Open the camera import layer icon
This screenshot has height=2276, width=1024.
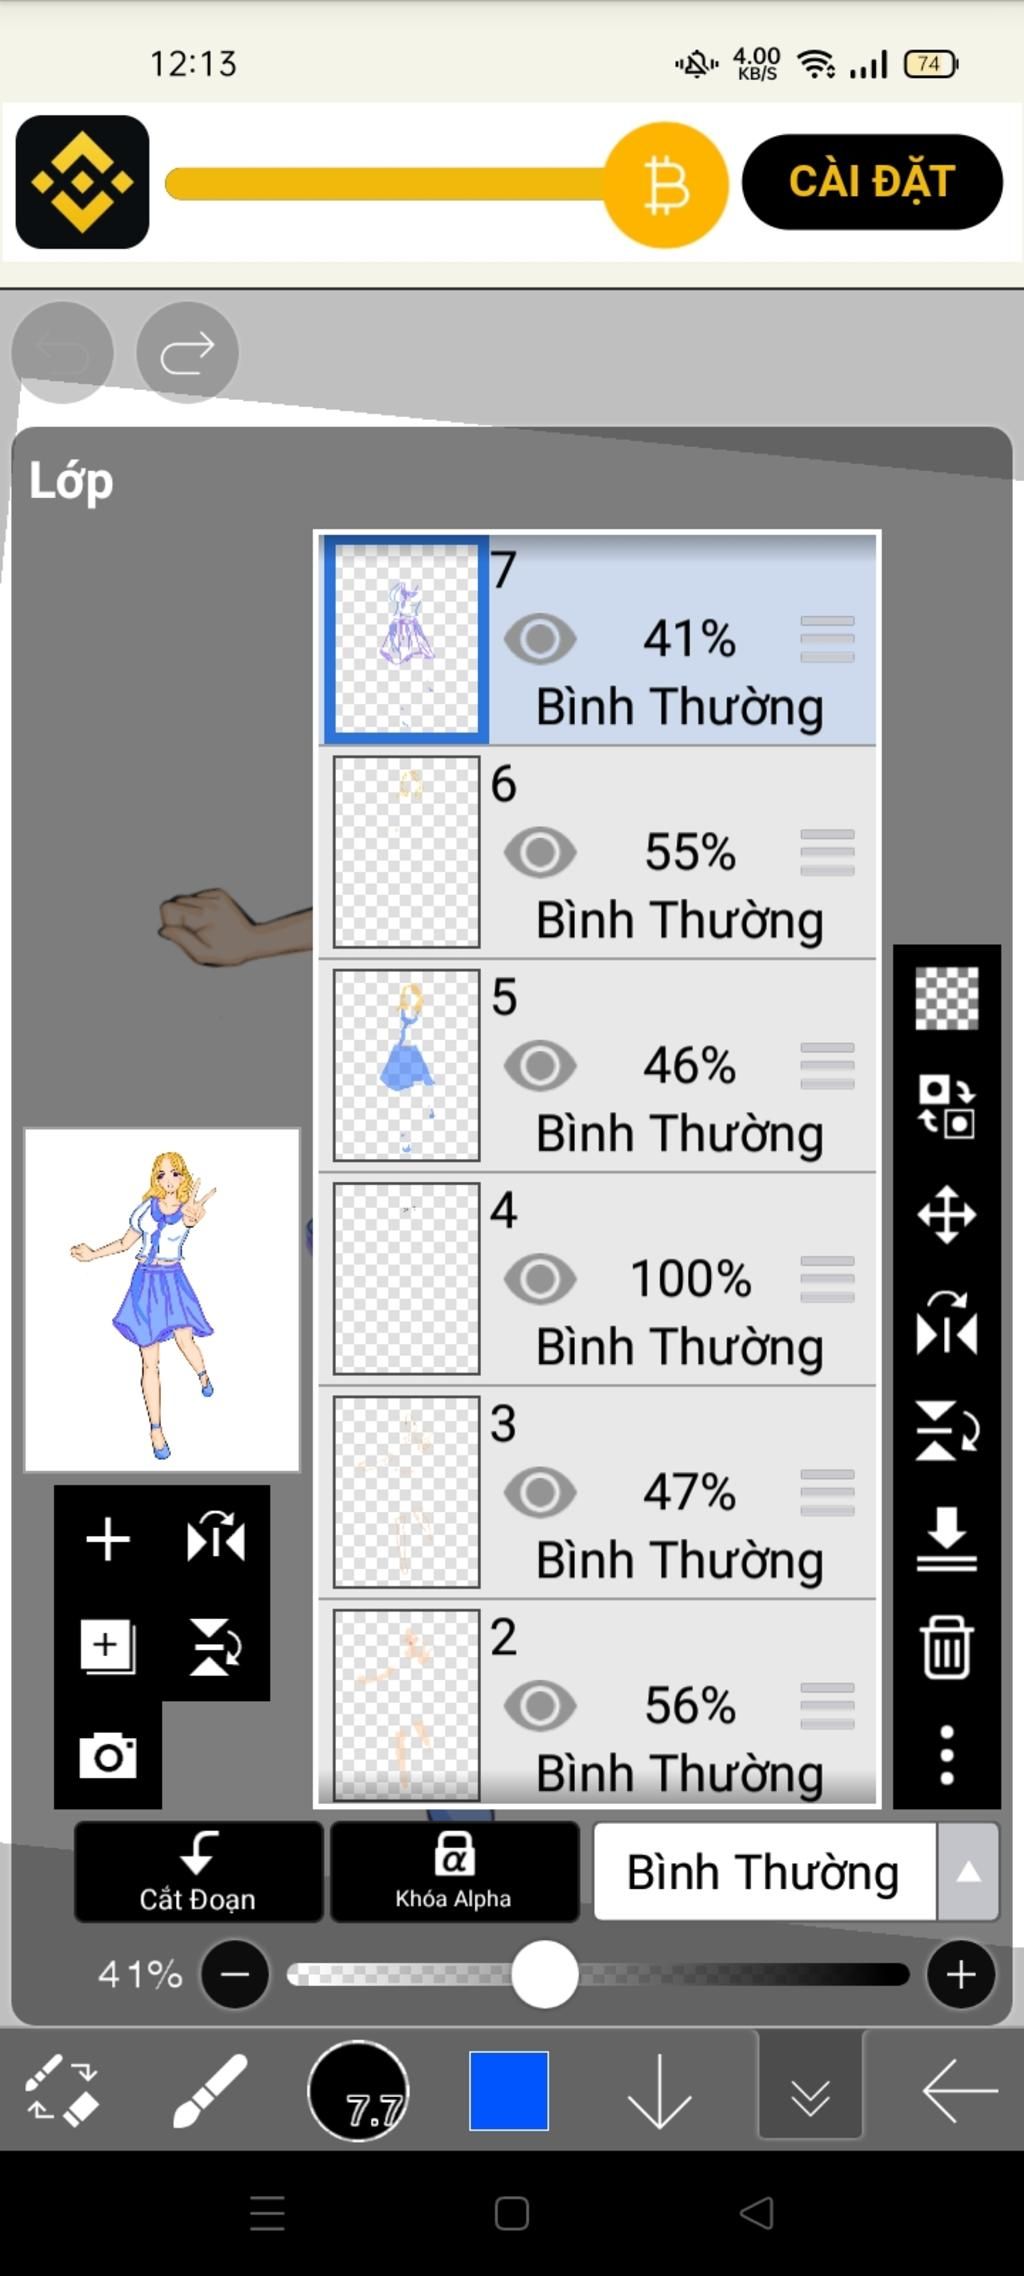[108, 1755]
